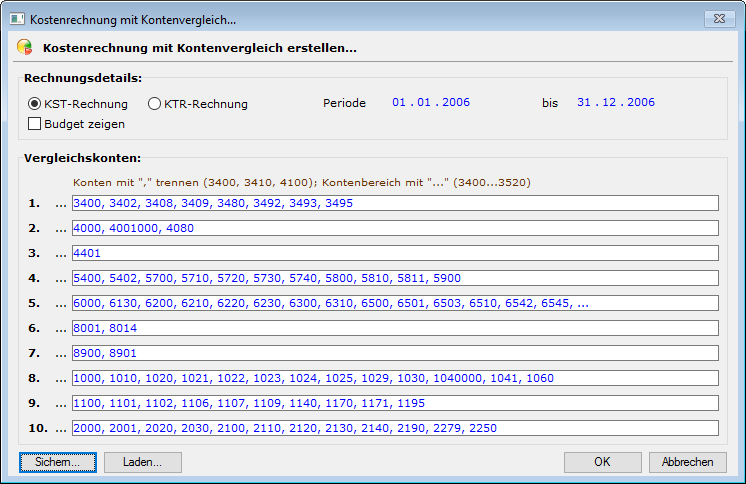This screenshot has height=484, width=746.
Task: Select the KST-Rechnung radio button
Action: [x=35, y=103]
